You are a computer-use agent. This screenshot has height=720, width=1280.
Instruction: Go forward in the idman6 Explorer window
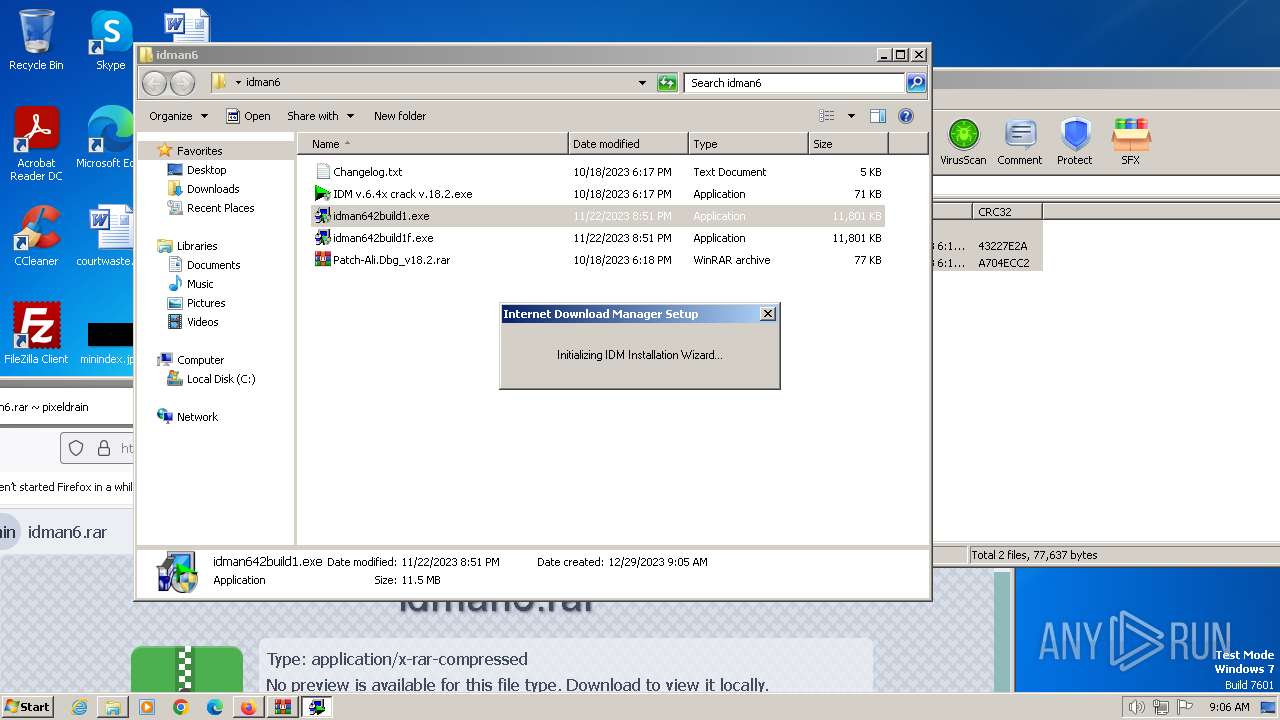[182, 83]
